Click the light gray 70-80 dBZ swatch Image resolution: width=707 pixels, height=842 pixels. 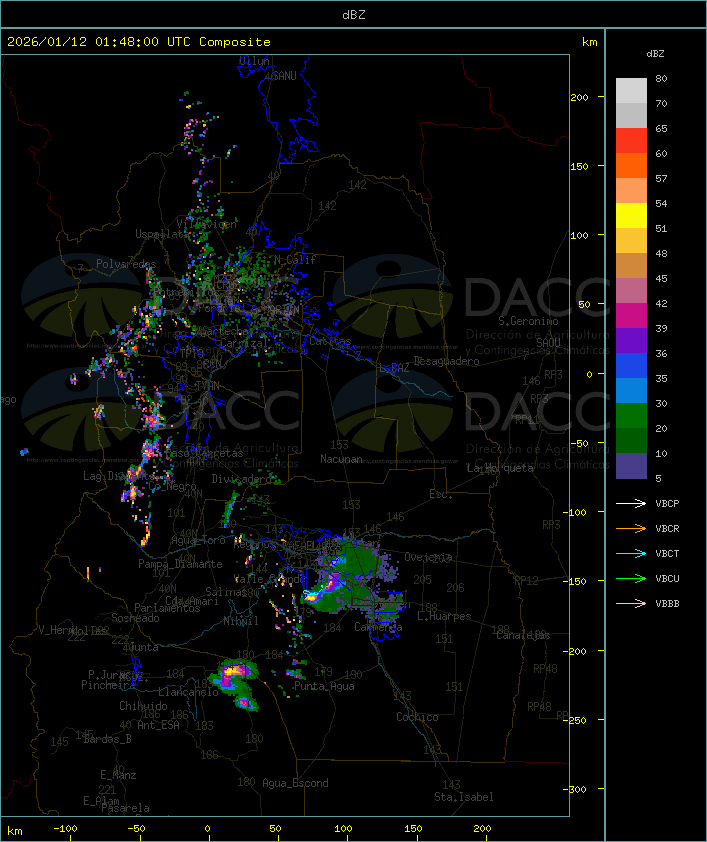[631, 90]
